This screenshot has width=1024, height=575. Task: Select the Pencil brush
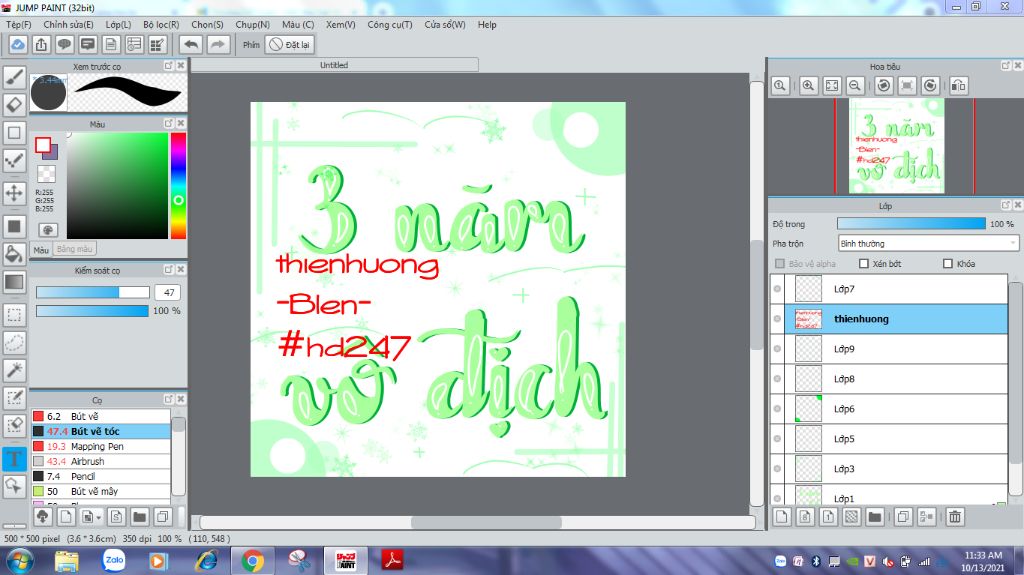coord(101,476)
